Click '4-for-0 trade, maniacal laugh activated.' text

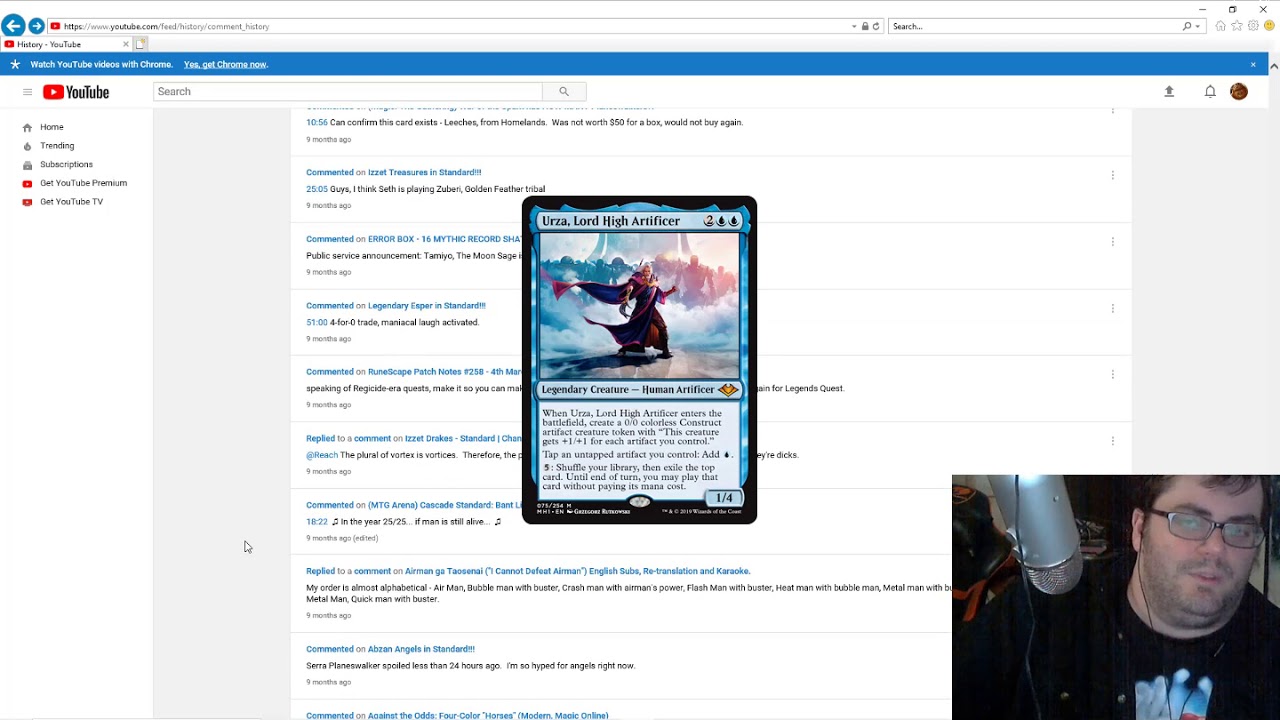pyautogui.click(x=404, y=322)
